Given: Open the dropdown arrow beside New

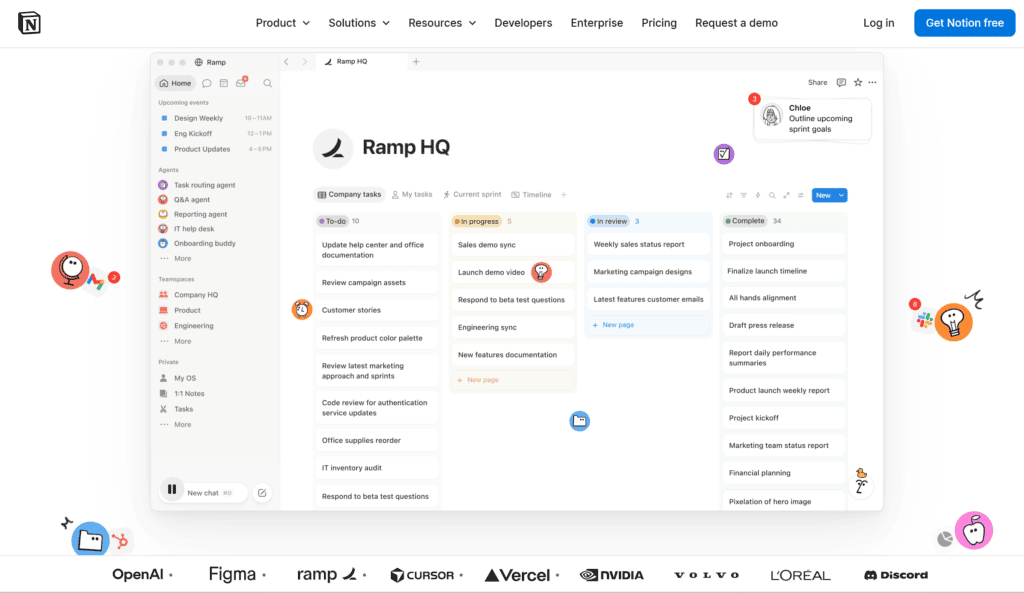Looking at the screenshot, I should [x=841, y=195].
